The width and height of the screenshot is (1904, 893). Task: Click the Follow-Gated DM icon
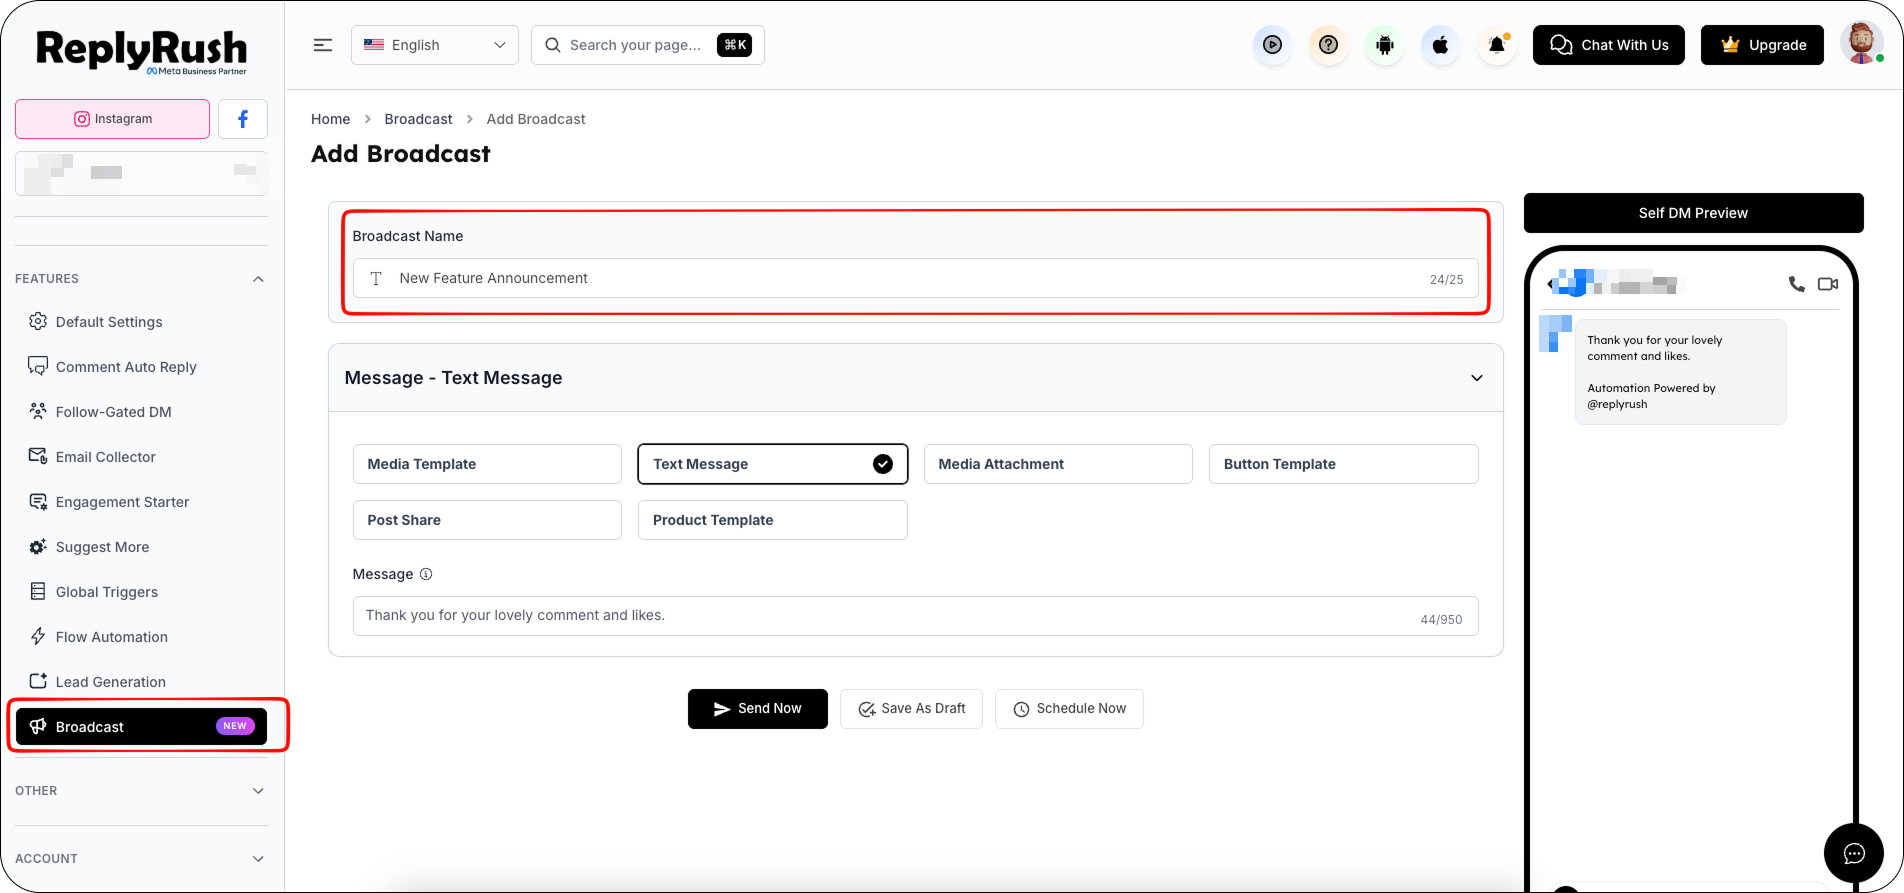point(38,411)
